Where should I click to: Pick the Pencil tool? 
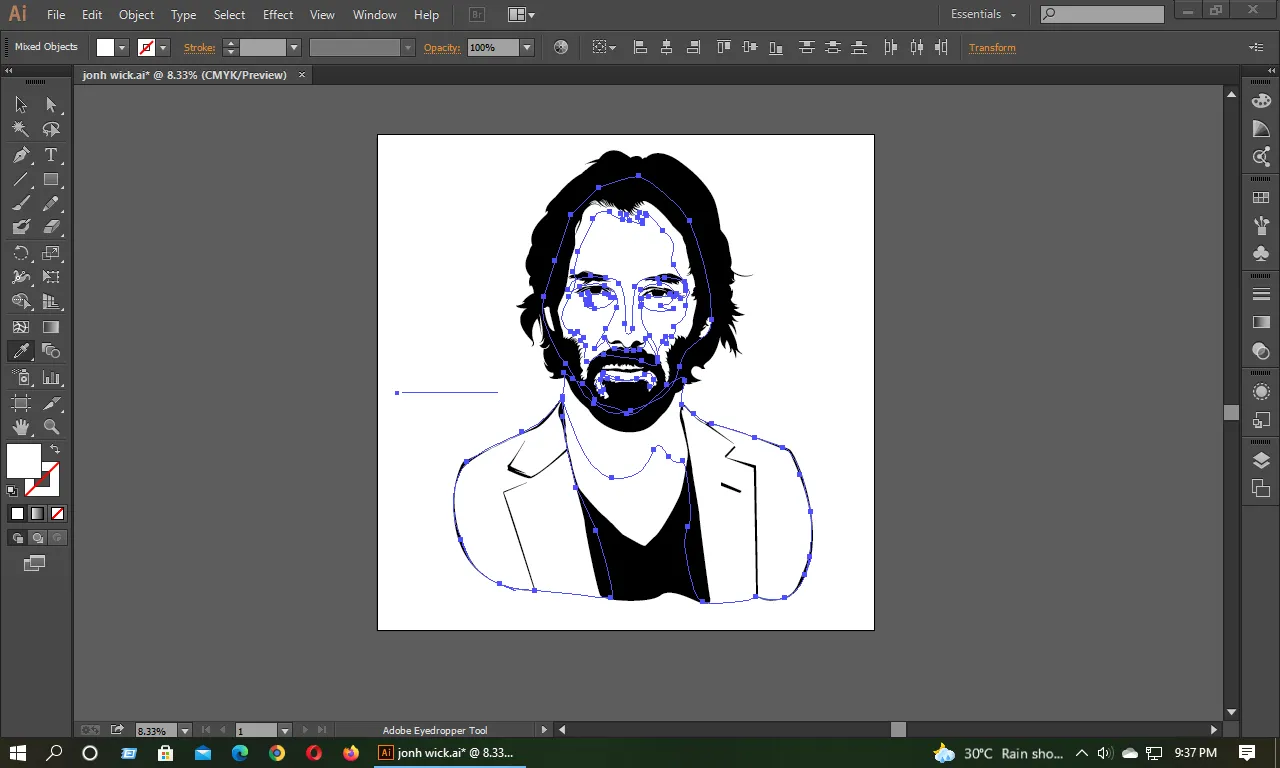pos(51,204)
